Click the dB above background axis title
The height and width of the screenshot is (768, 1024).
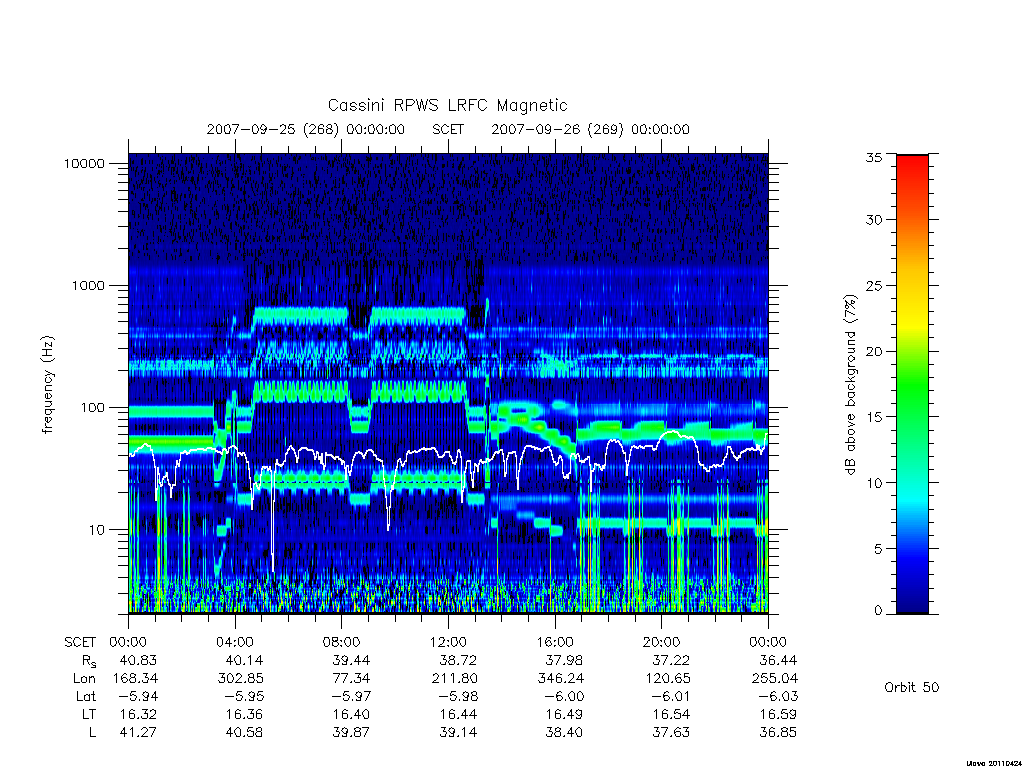(850, 385)
